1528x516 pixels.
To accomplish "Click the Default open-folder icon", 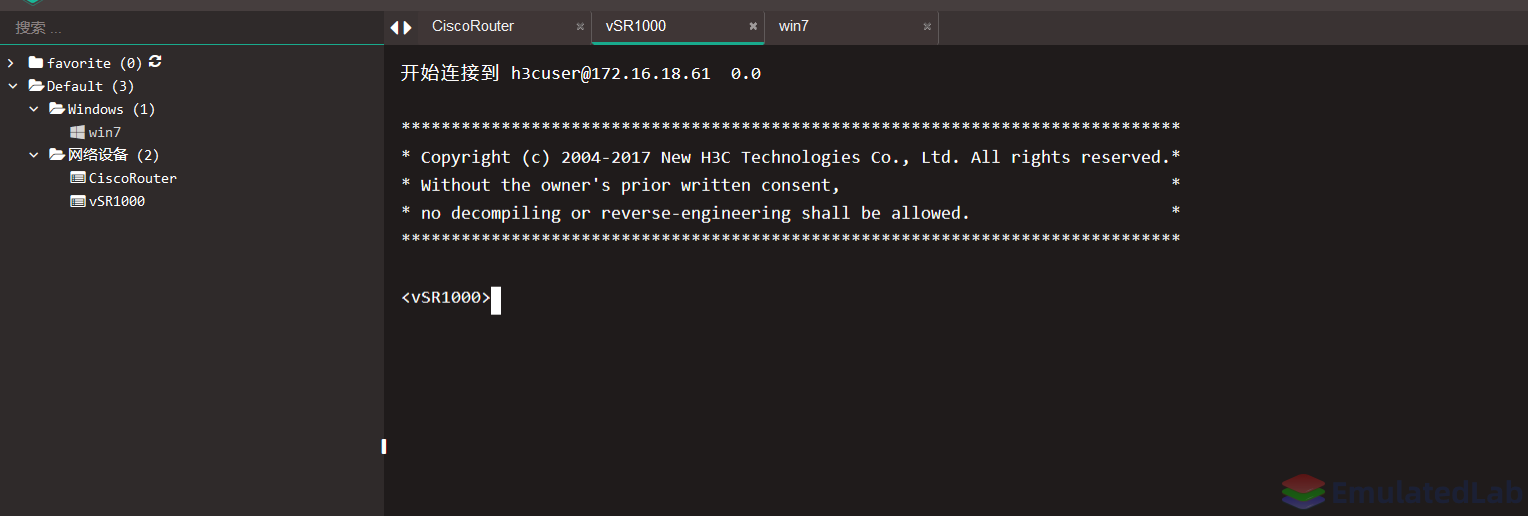I will coord(37,86).
